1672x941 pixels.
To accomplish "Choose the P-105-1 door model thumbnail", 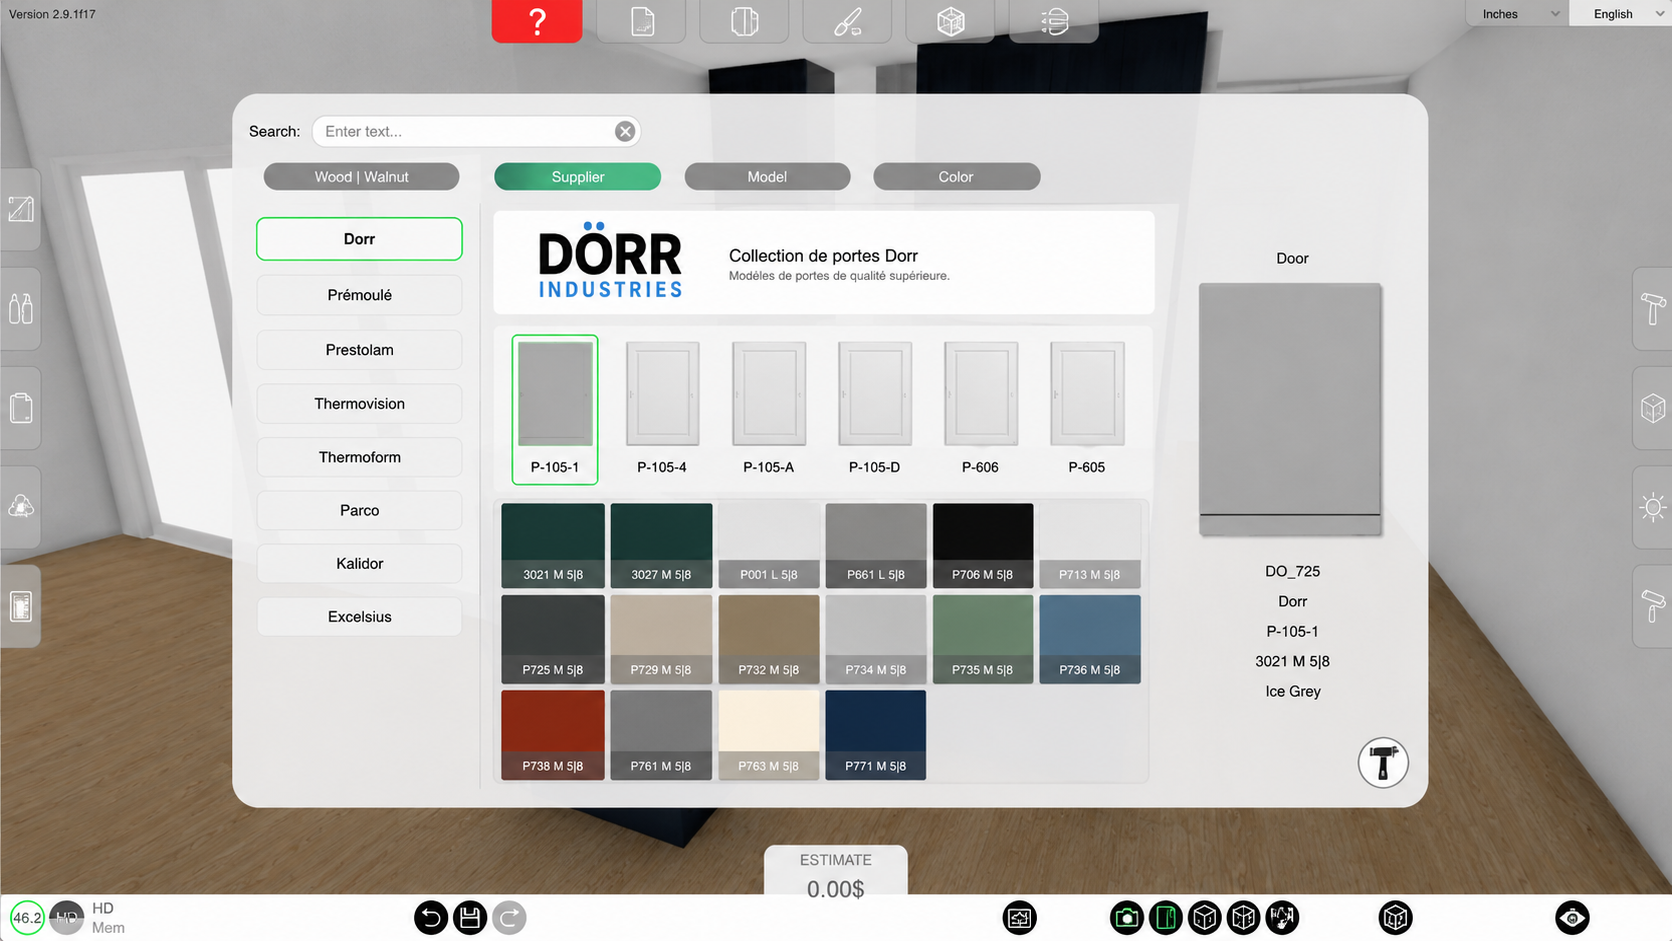I will (555, 409).
